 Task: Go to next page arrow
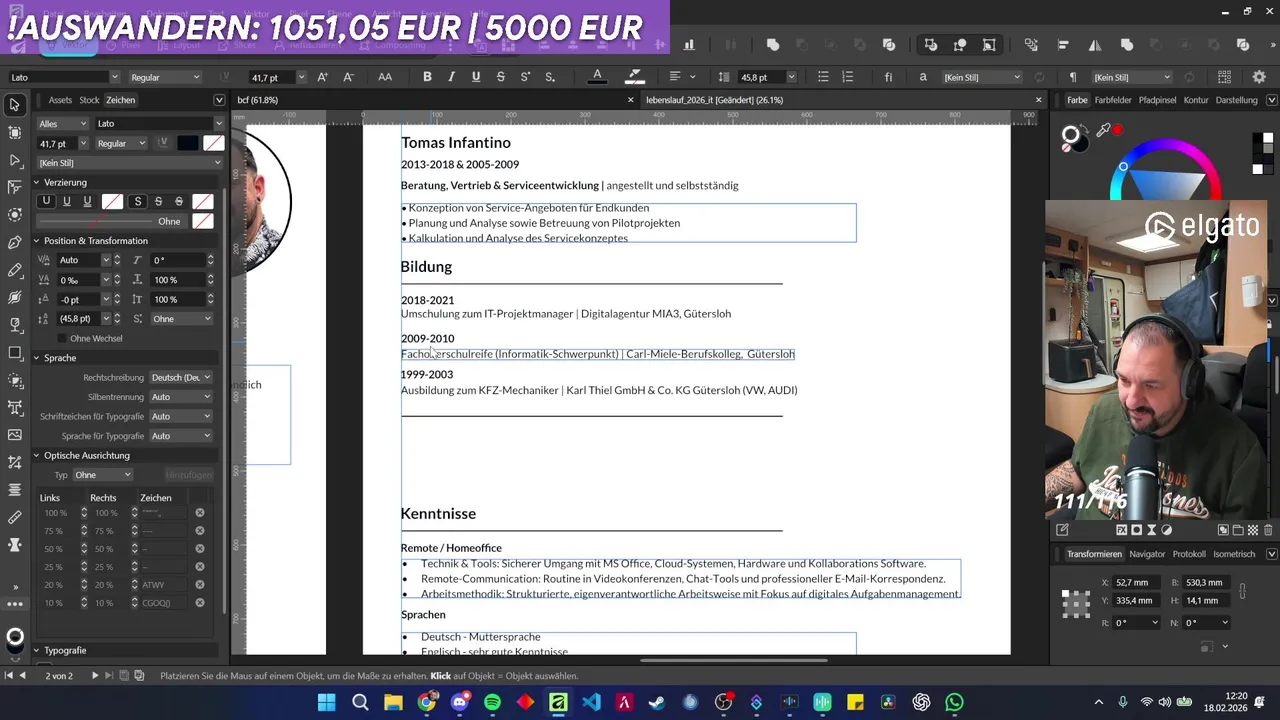click(x=95, y=676)
